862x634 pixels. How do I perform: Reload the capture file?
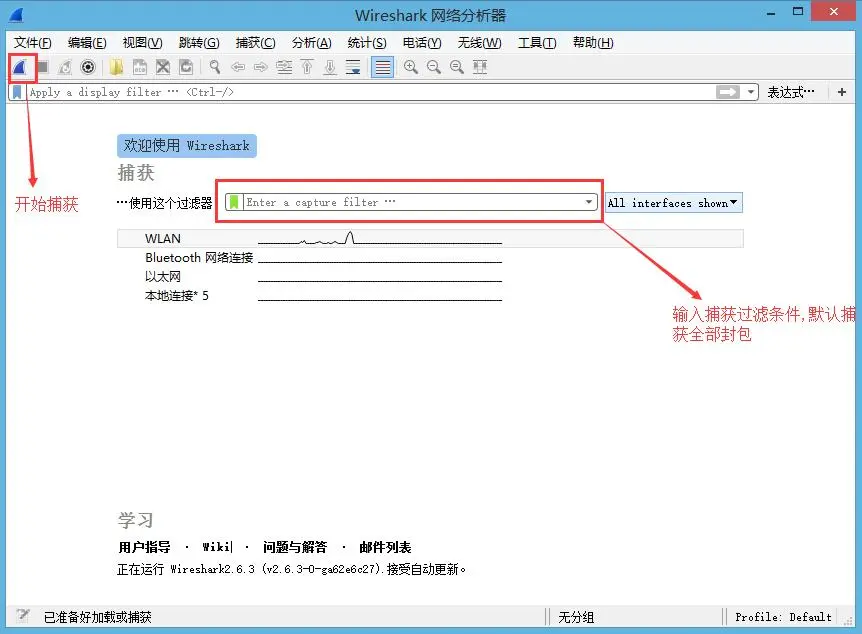186,67
